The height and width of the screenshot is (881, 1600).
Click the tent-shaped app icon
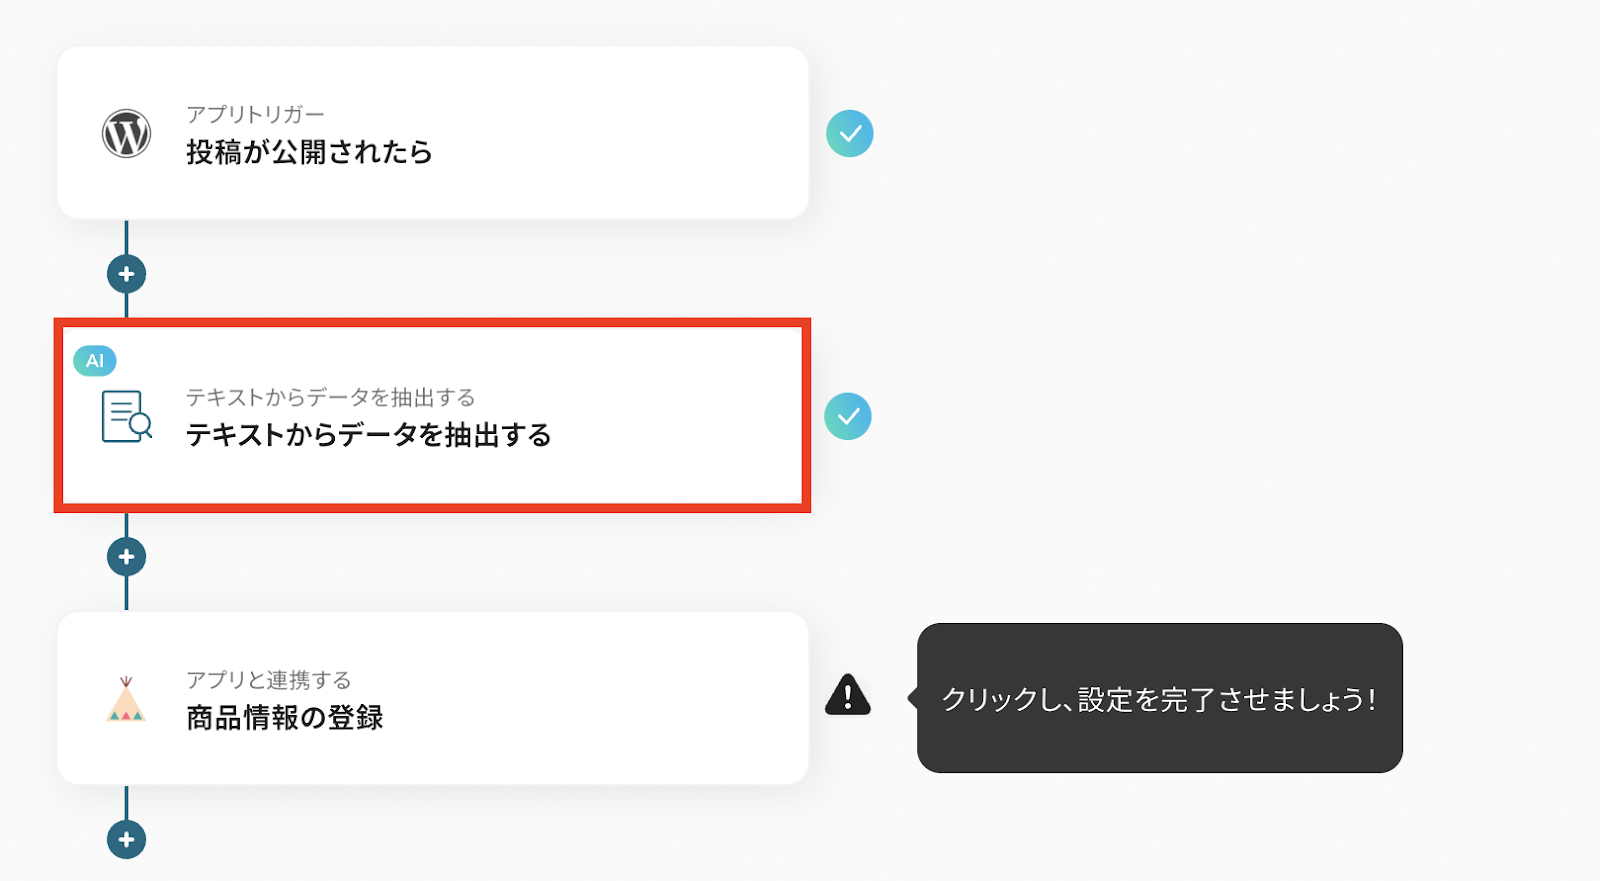click(x=126, y=699)
